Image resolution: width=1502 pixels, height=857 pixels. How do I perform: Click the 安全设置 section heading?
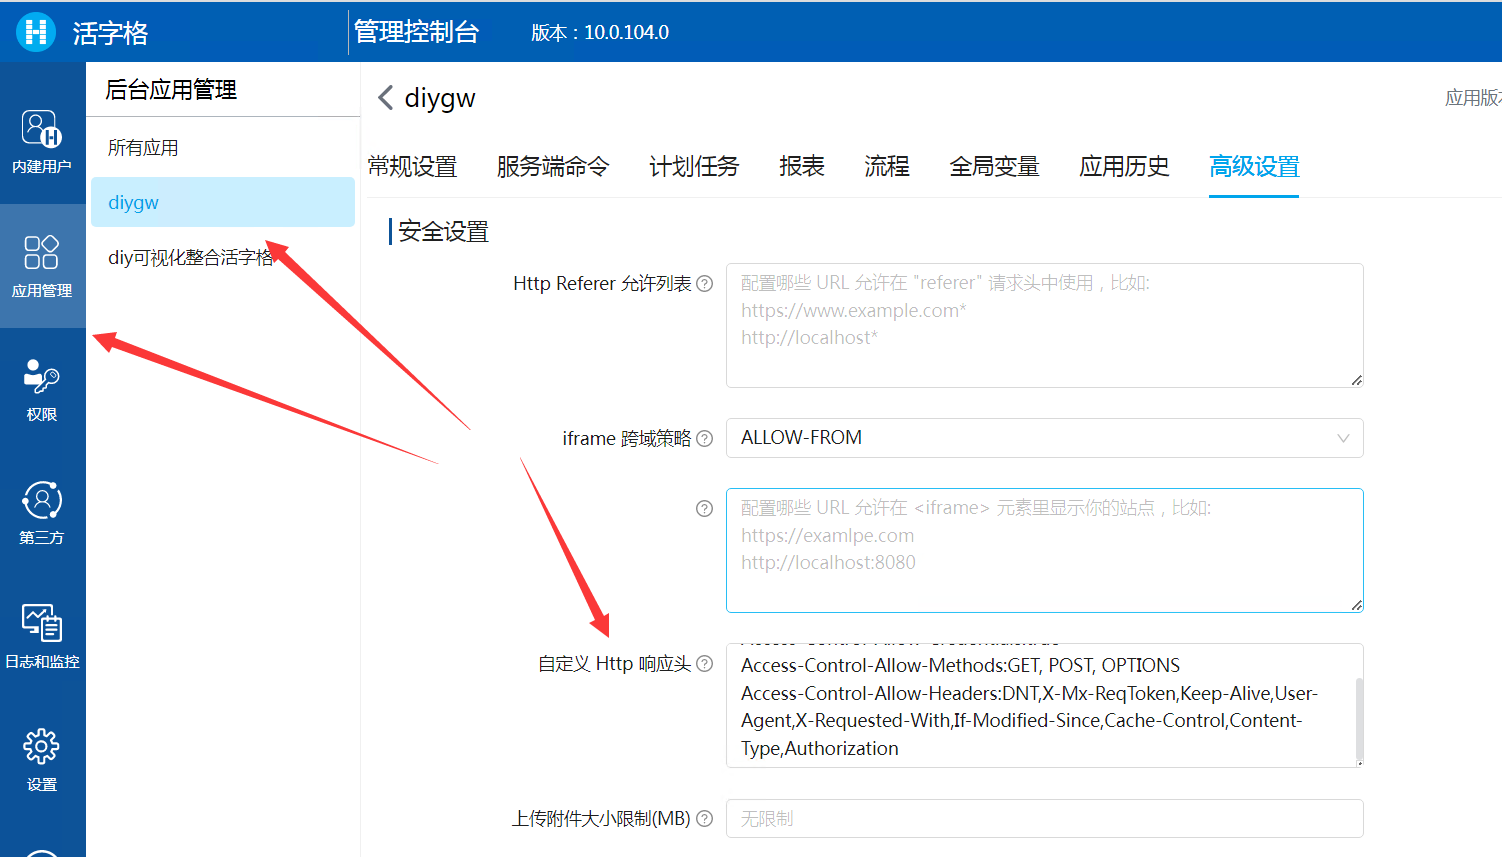pyautogui.click(x=443, y=232)
